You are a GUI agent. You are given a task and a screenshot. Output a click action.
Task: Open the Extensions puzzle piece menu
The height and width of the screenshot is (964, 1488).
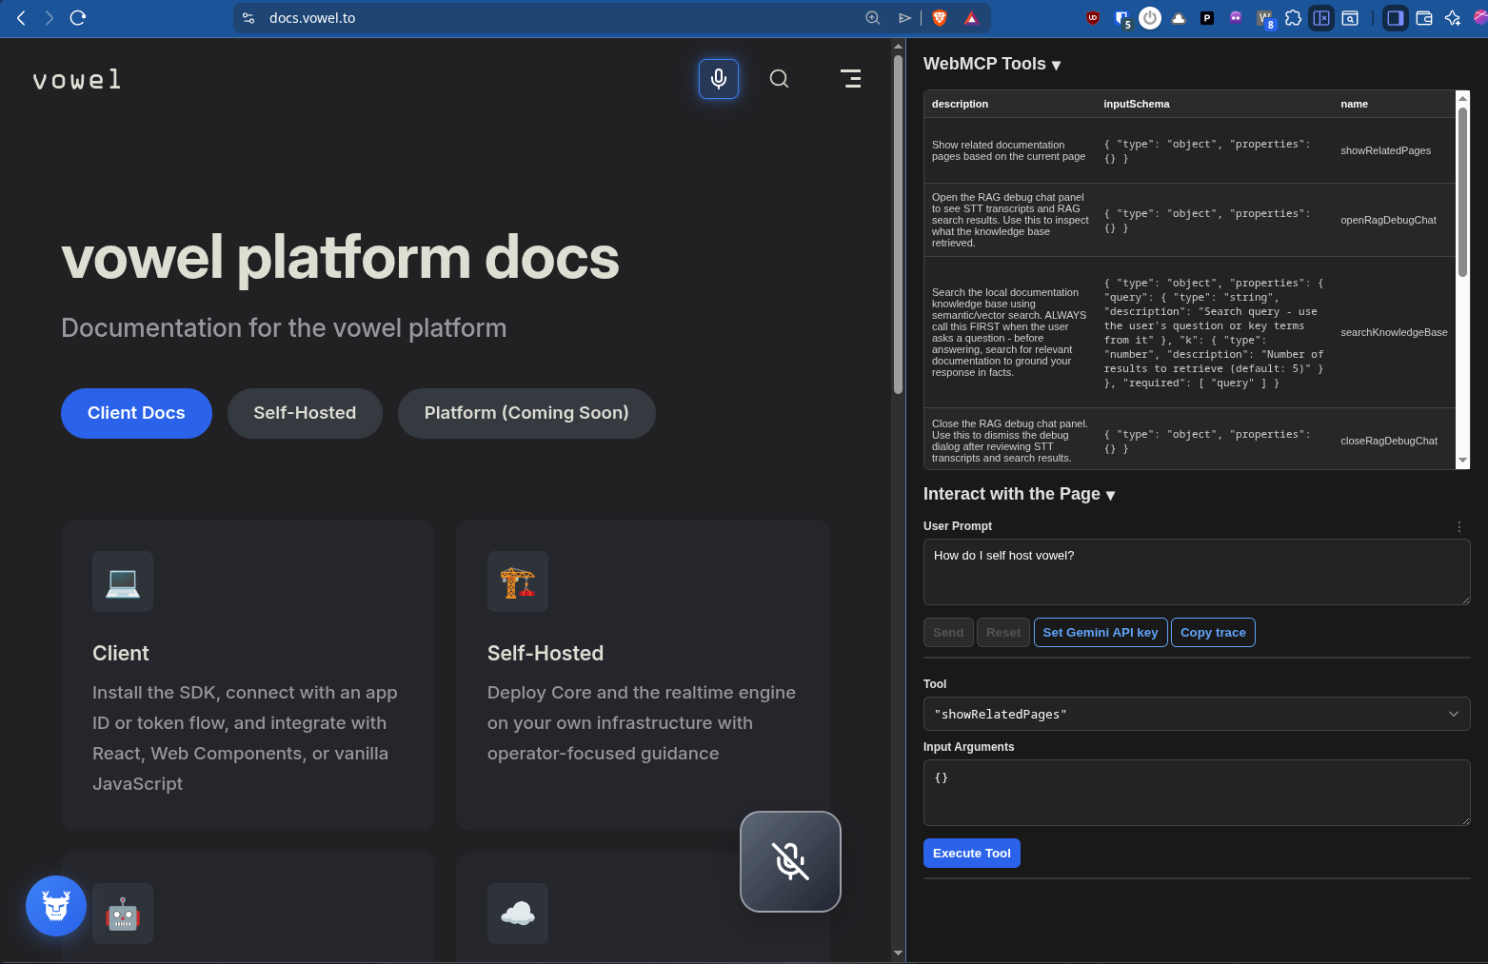1293,18
